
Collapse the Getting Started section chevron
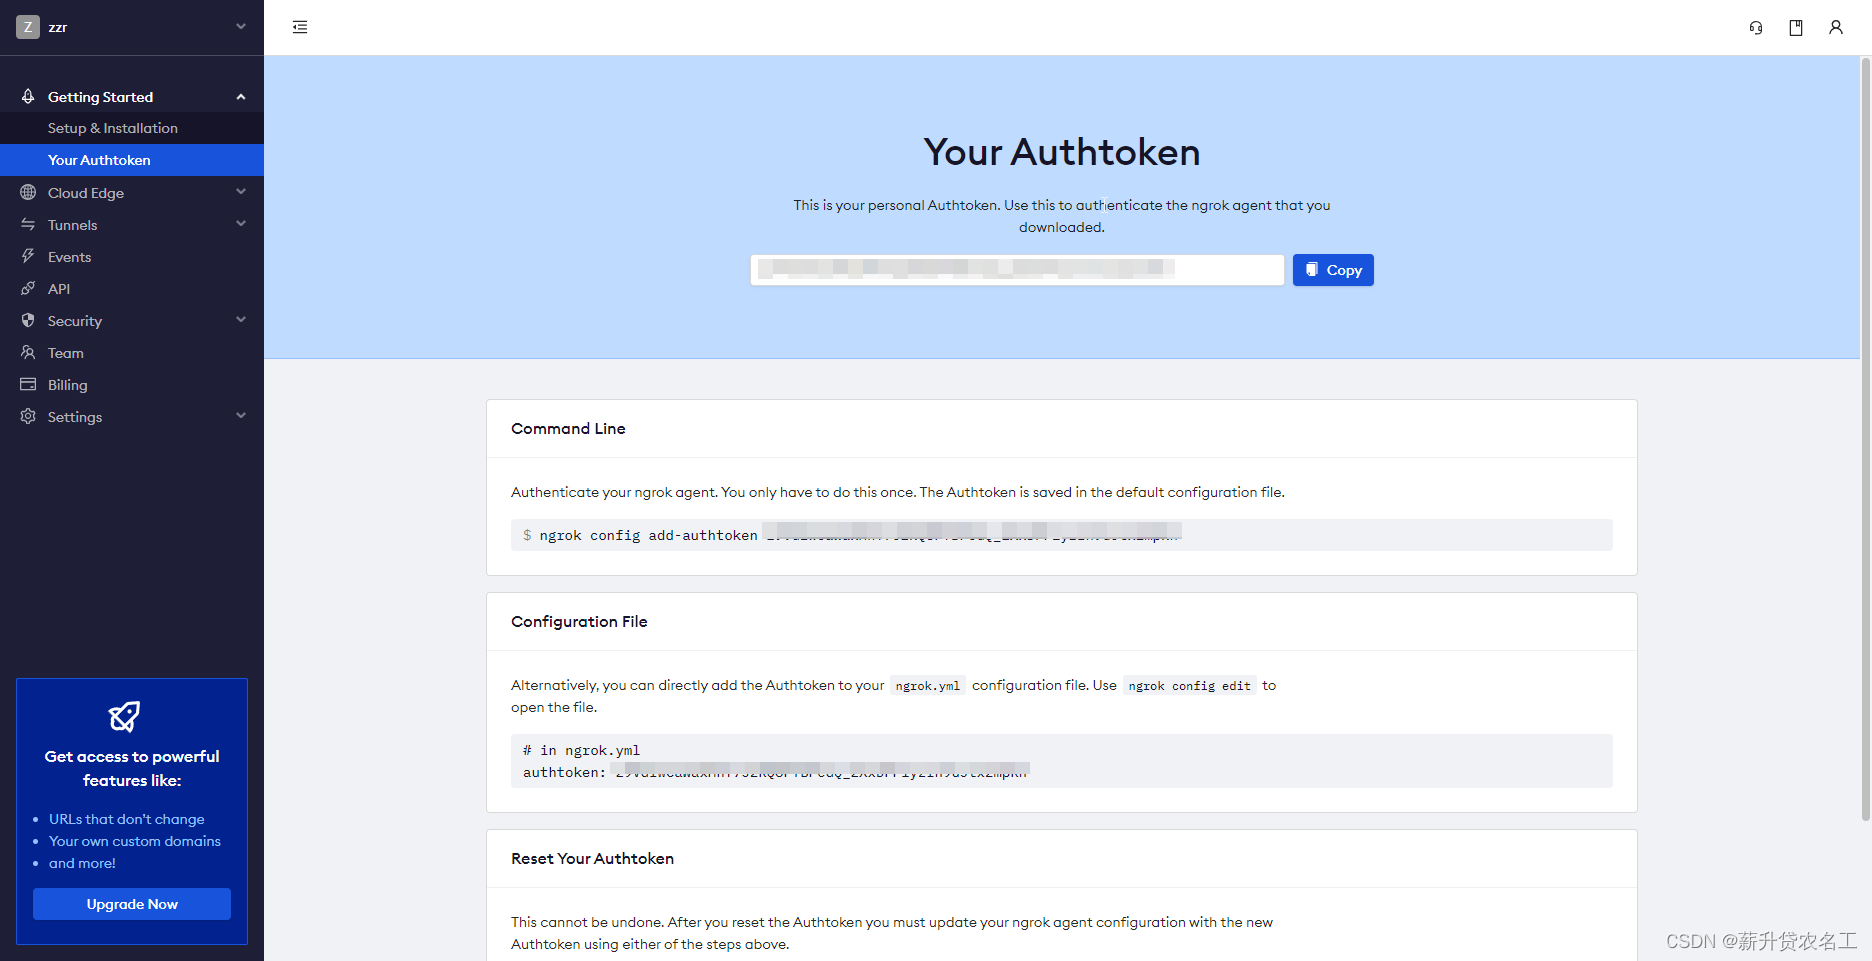(241, 96)
